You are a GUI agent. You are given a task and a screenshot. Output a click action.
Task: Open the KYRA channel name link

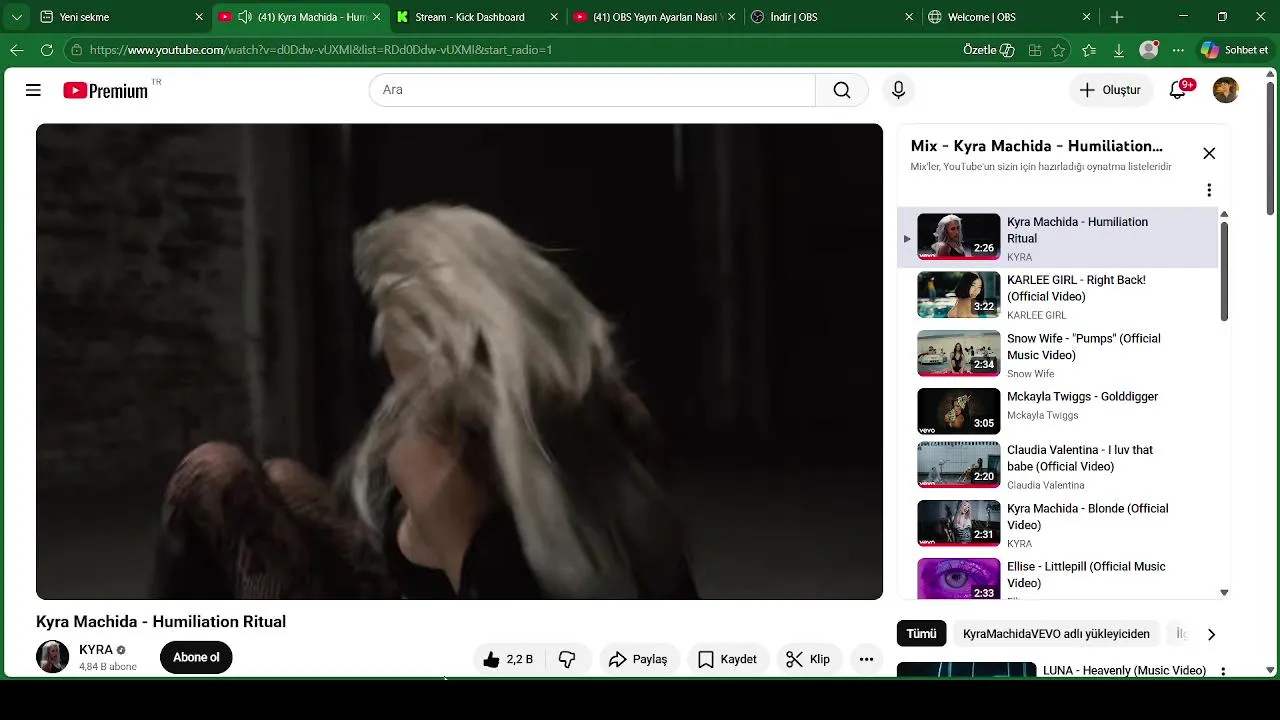[x=96, y=650]
